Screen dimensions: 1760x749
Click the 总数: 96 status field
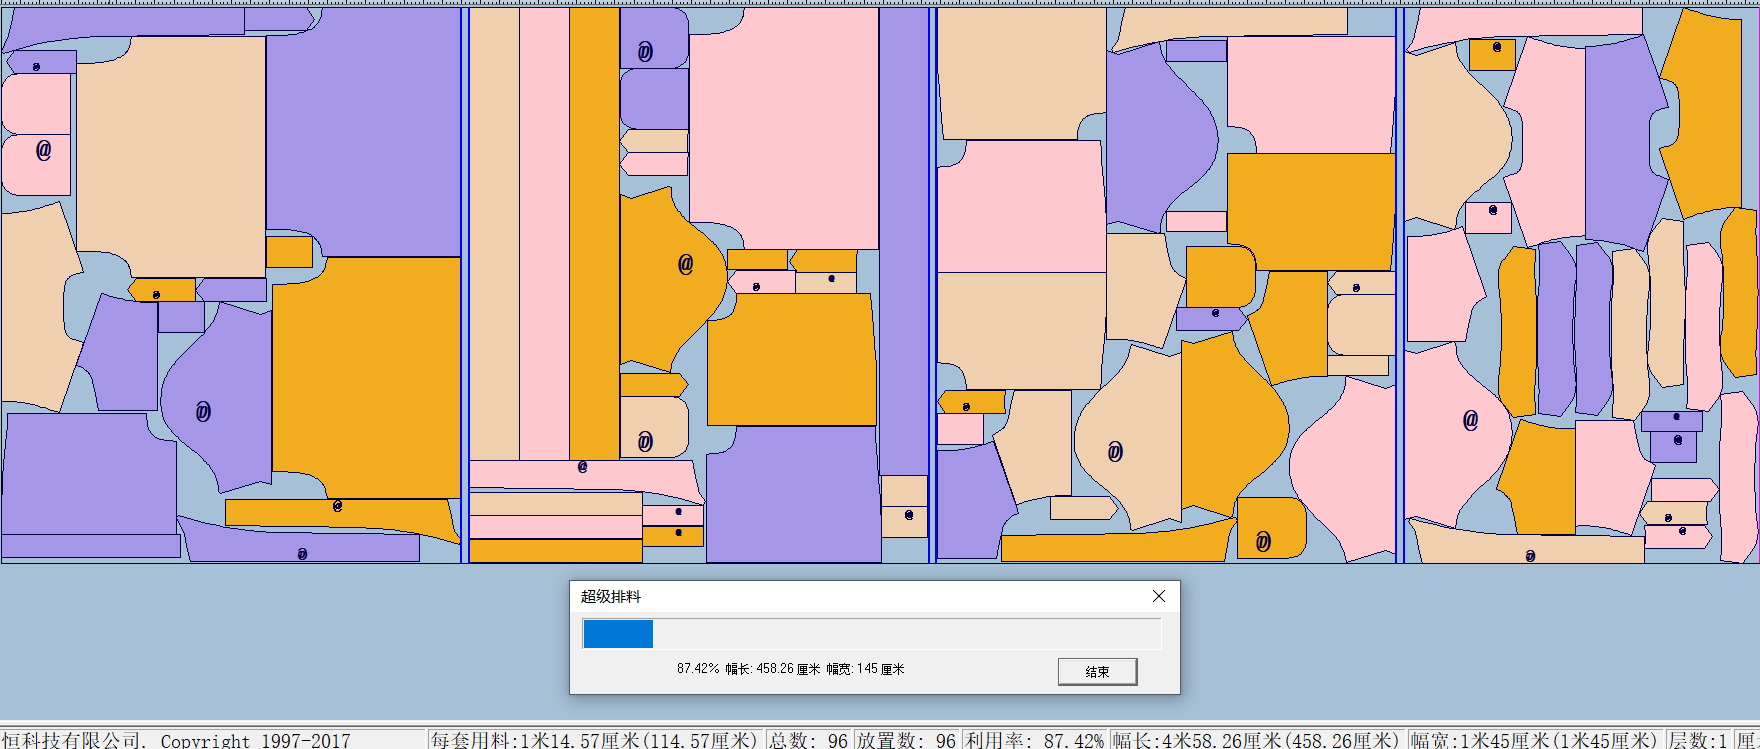(x=808, y=740)
